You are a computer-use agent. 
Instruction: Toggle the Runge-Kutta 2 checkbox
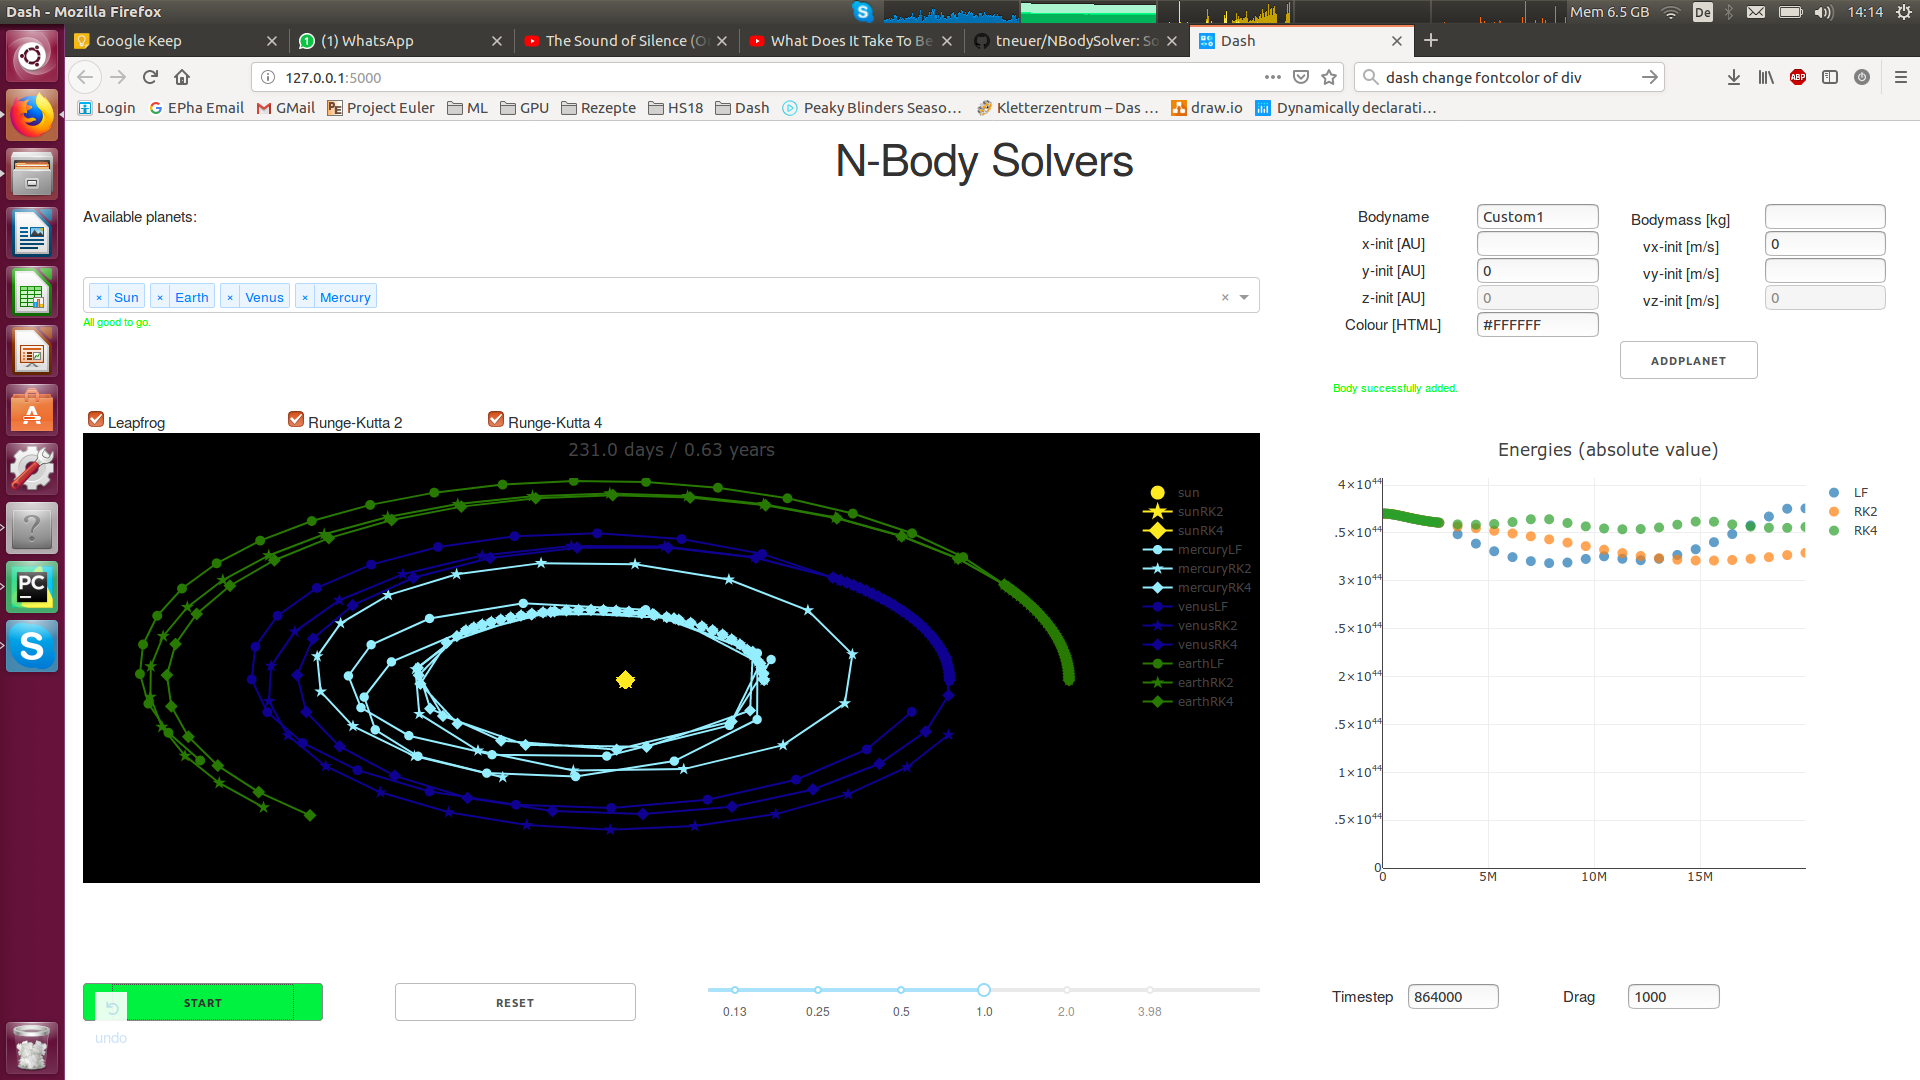(296, 420)
